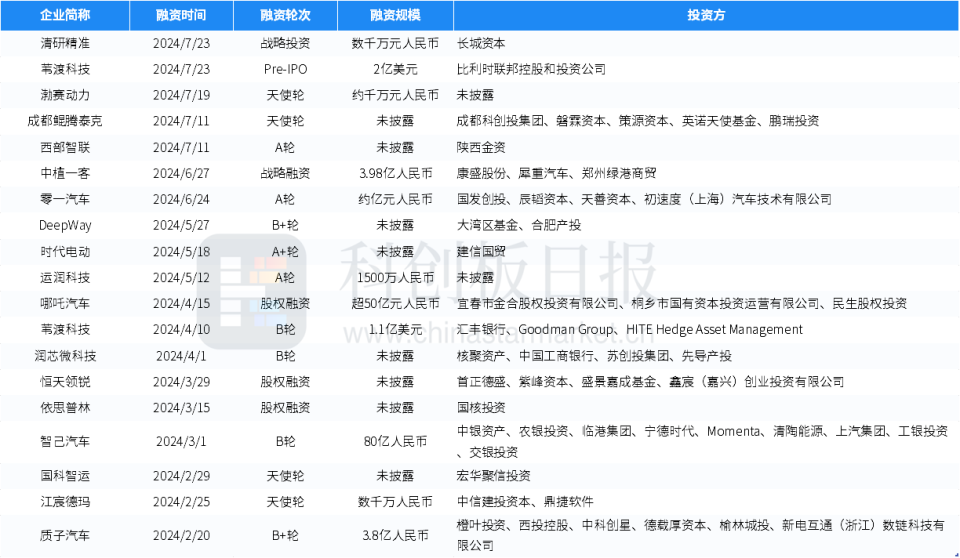Screen dimensions: 960x558
Task: Select company 智己汽车
Action: [x=65, y=442]
